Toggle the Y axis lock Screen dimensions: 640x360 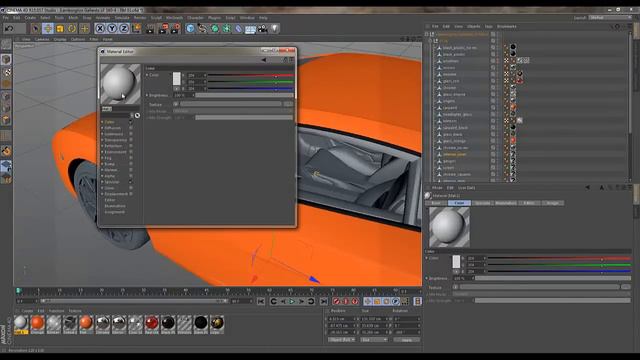click(x=112, y=28)
